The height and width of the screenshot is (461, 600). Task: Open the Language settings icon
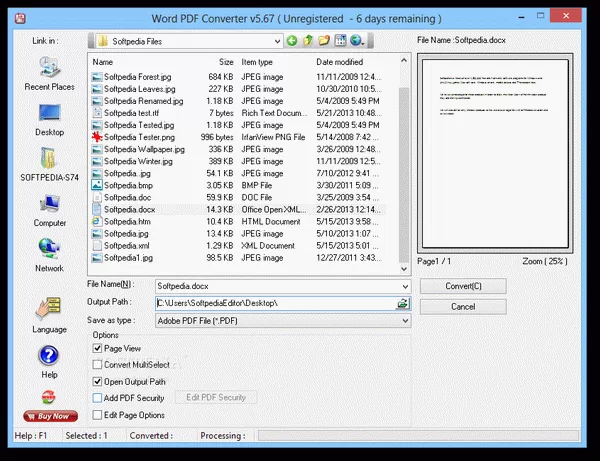pos(49,315)
